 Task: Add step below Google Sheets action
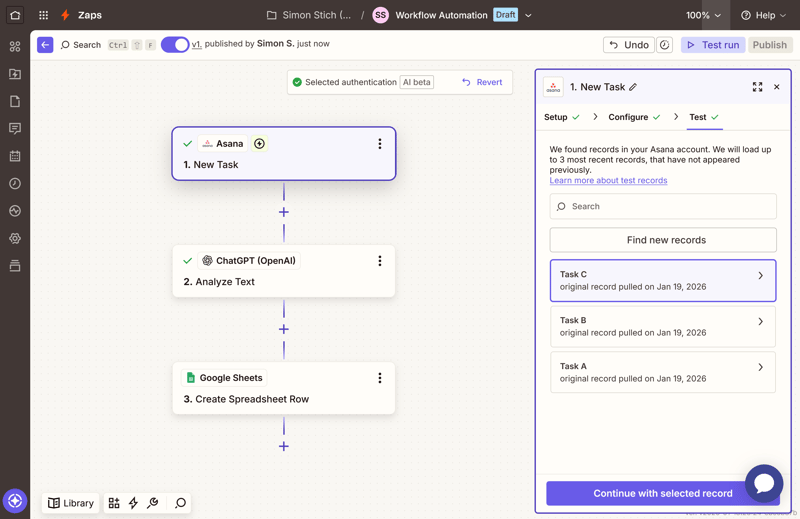[284, 446]
